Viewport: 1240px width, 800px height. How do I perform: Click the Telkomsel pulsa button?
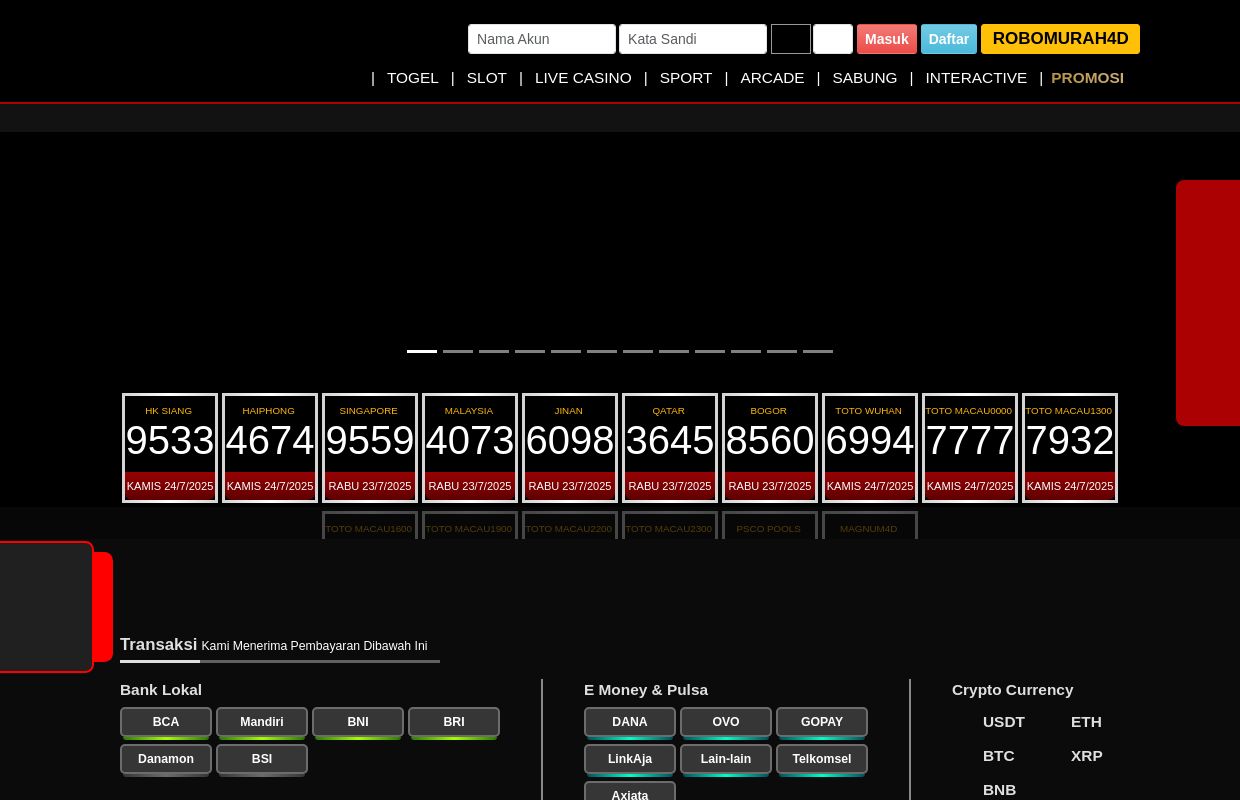[822, 759]
